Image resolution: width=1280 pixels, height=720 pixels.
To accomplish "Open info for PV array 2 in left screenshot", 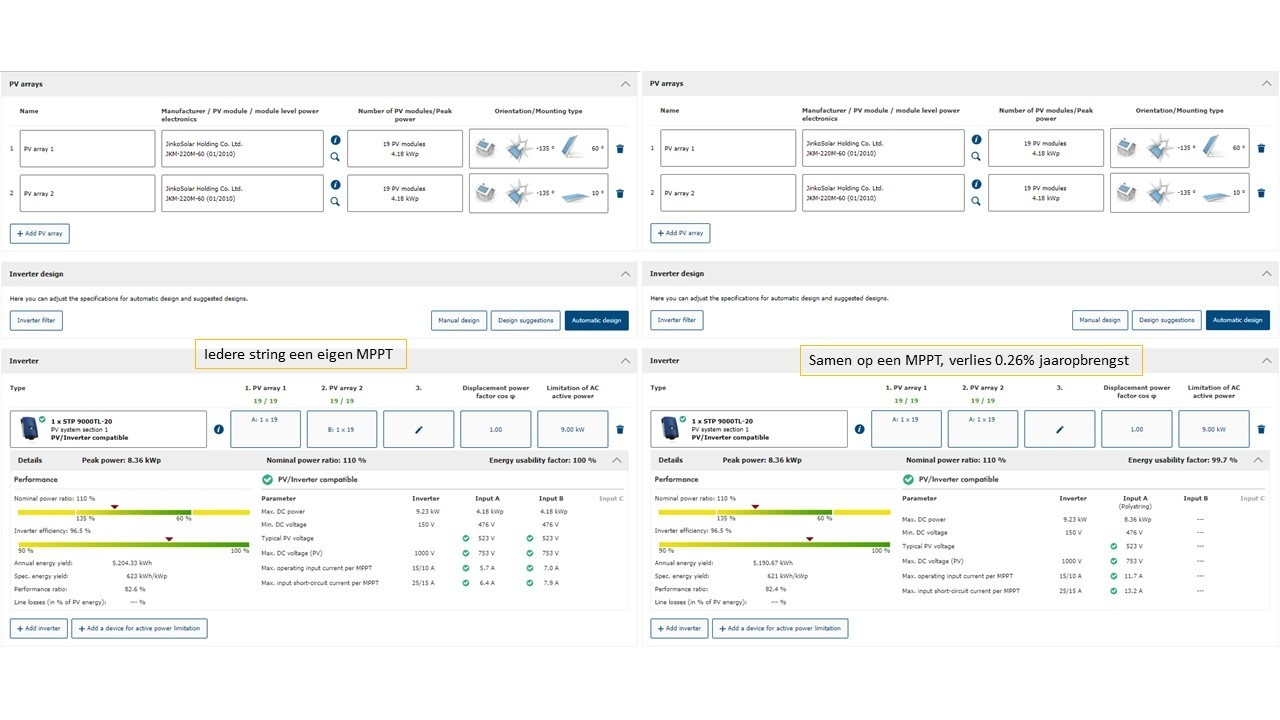I will coord(335,184).
